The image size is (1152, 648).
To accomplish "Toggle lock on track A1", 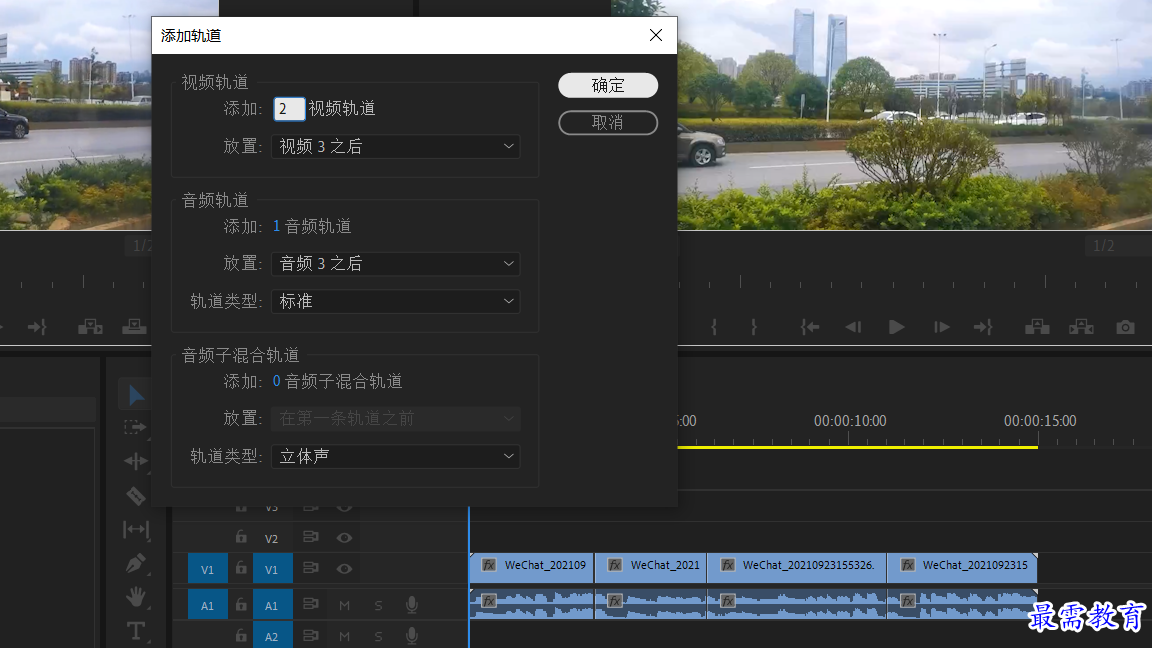I will [x=241, y=605].
